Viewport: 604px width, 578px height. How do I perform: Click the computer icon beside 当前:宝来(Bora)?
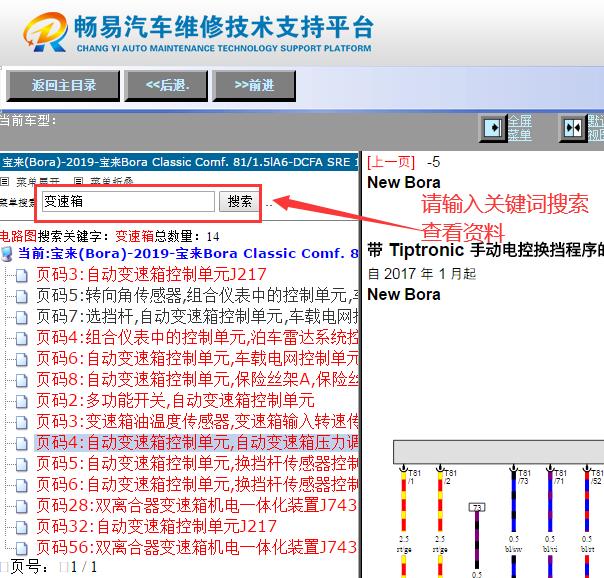7,254
